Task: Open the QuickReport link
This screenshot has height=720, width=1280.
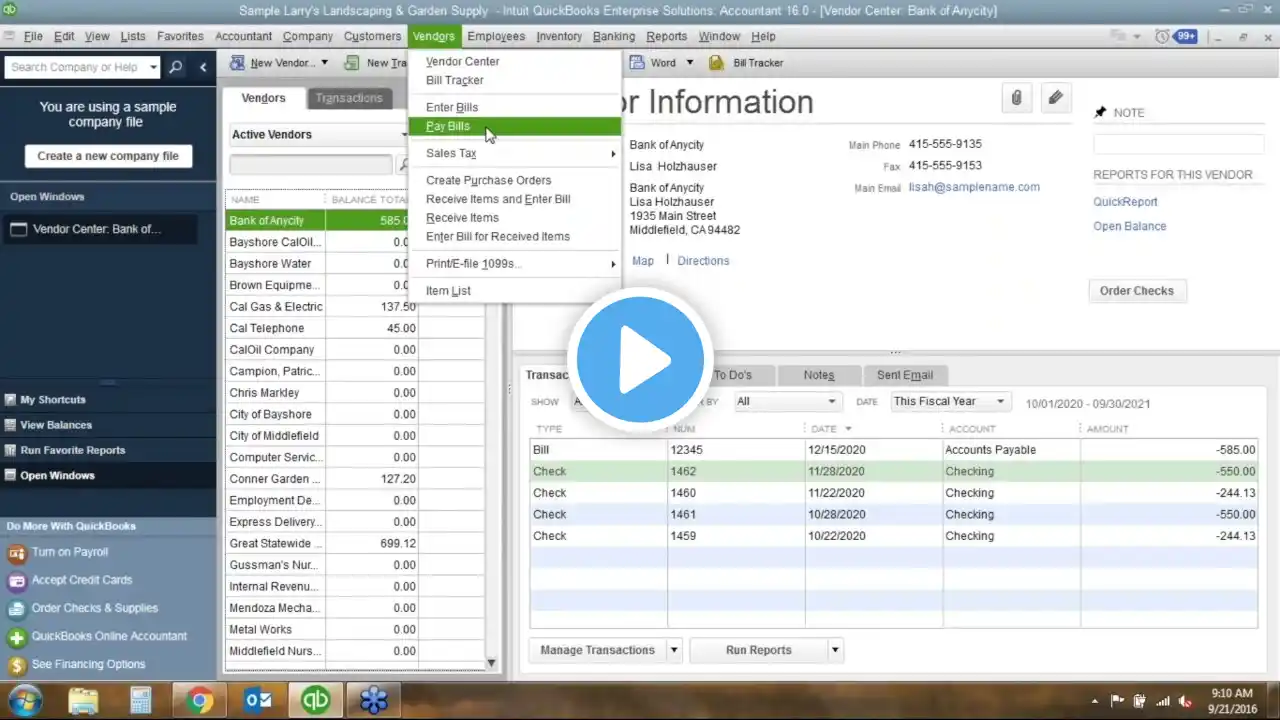Action: pyautogui.click(x=1125, y=202)
